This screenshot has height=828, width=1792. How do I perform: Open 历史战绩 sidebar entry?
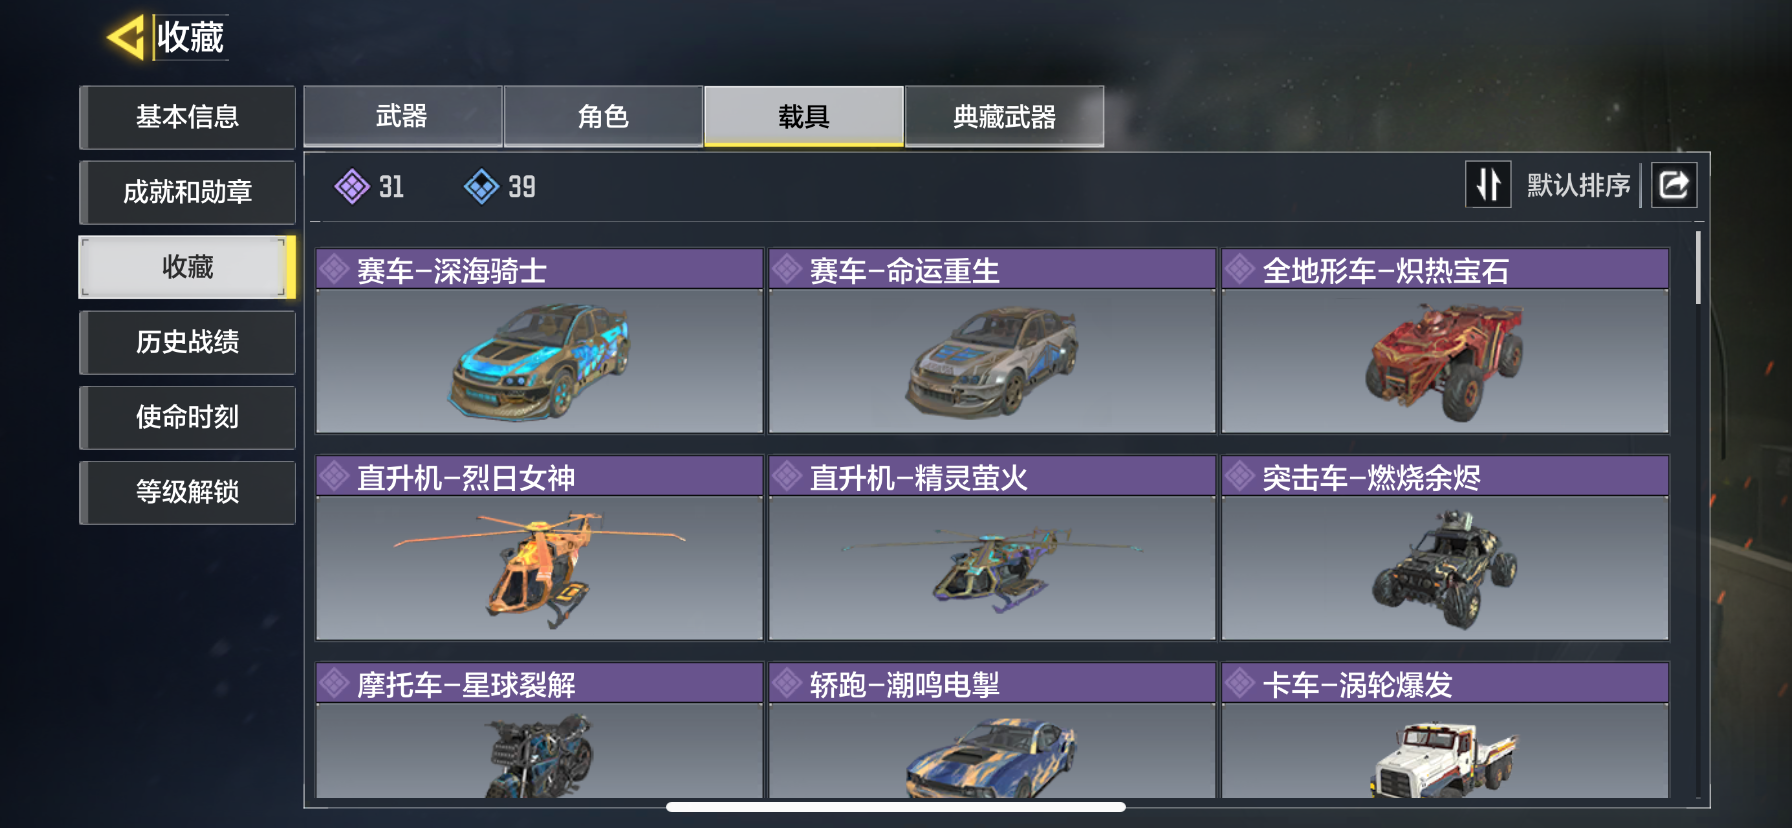click(187, 342)
